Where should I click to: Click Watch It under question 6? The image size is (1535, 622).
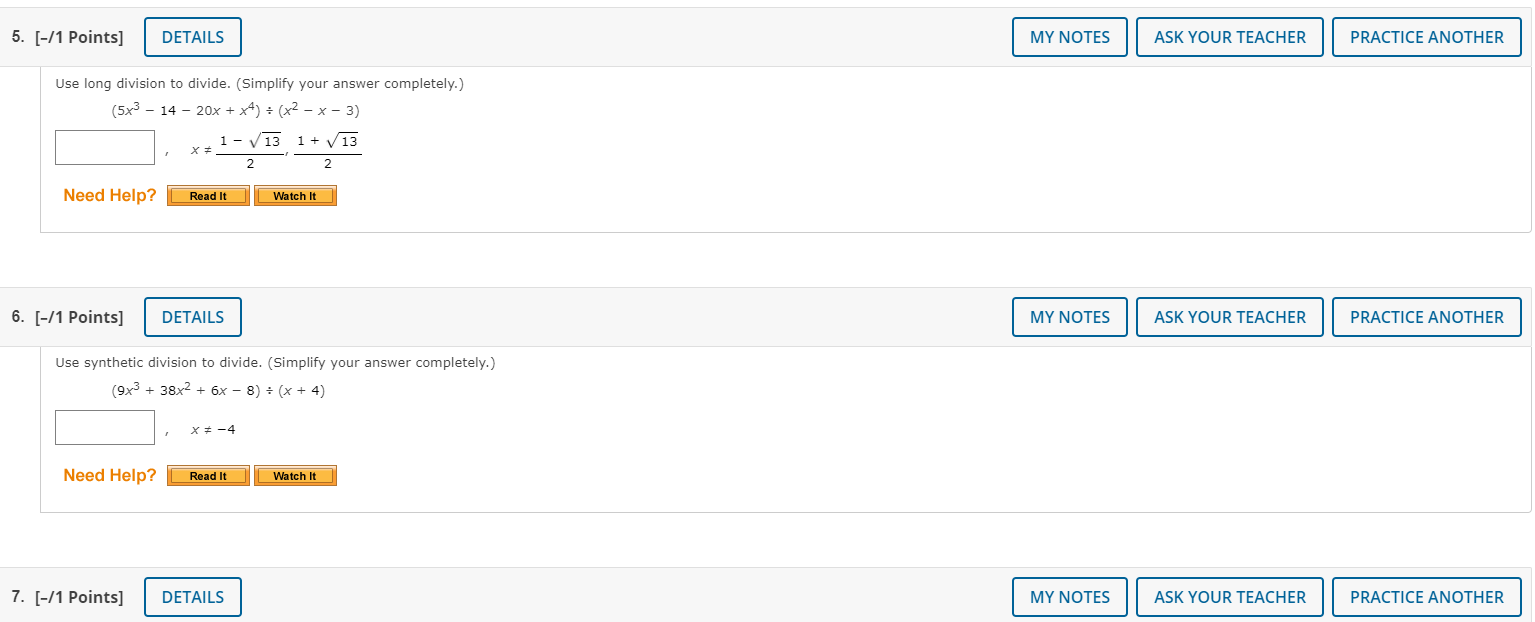coord(295,476)
